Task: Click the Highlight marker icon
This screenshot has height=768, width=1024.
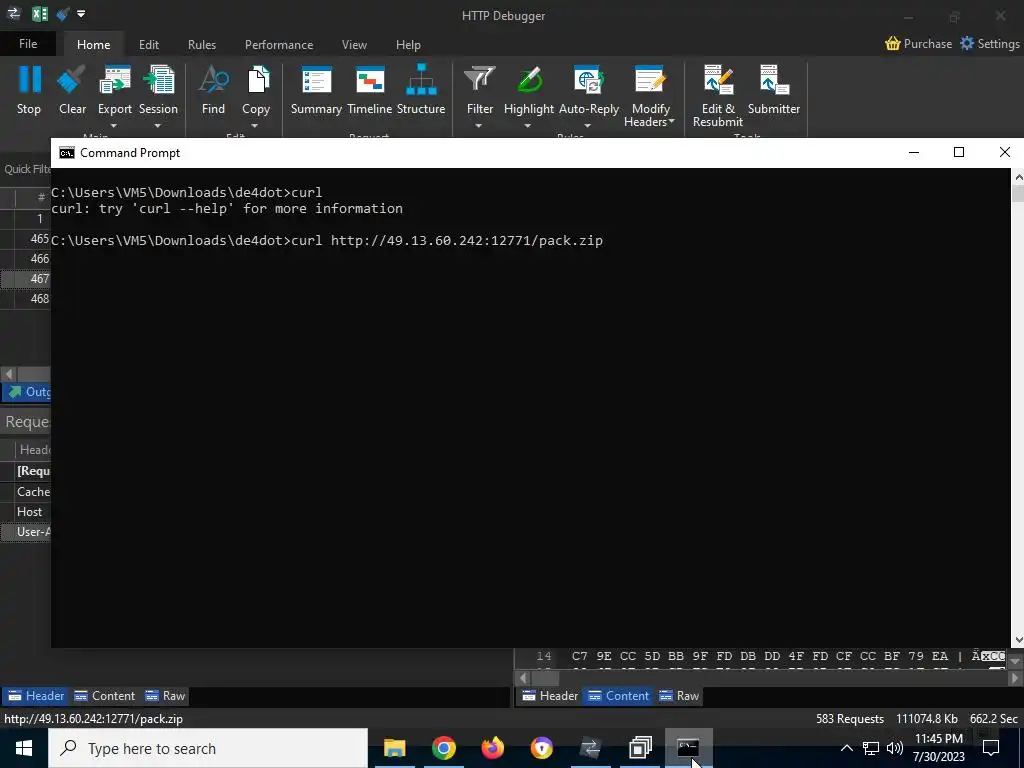Action: click(529, 80)
